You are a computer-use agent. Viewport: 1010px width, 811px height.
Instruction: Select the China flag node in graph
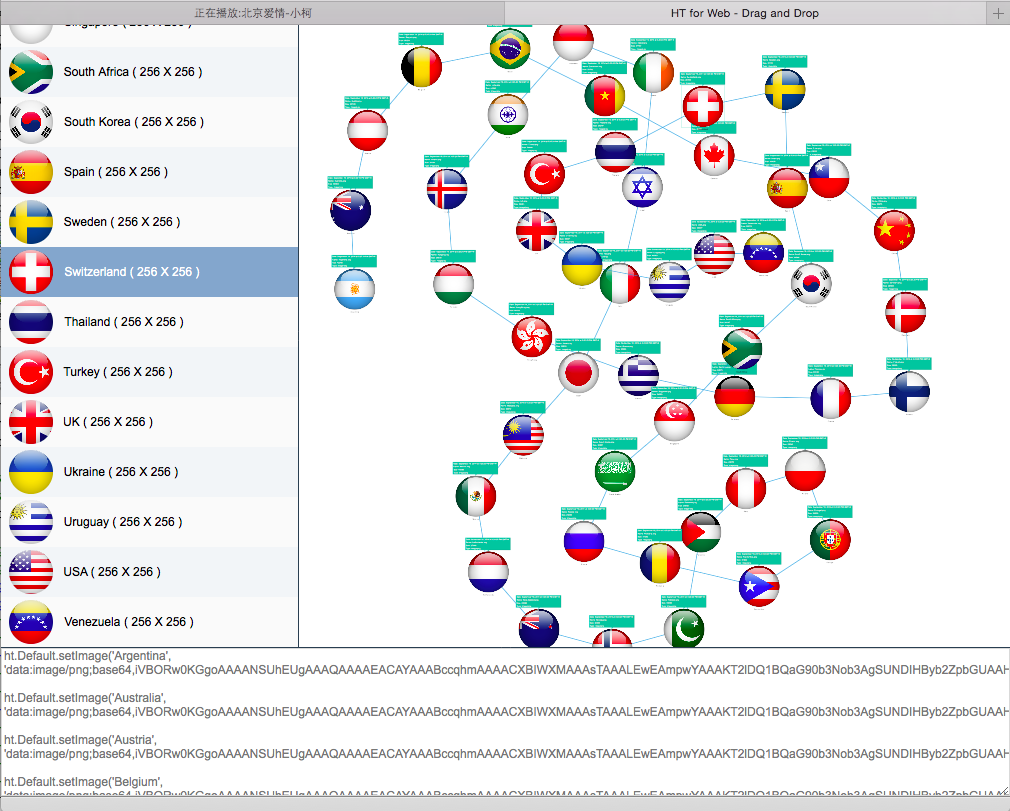894,231
